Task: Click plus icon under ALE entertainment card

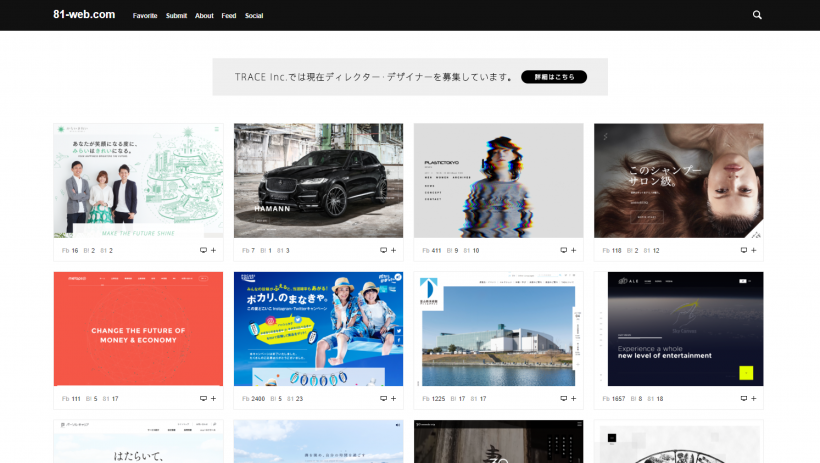Action: (x=753, y=398)
